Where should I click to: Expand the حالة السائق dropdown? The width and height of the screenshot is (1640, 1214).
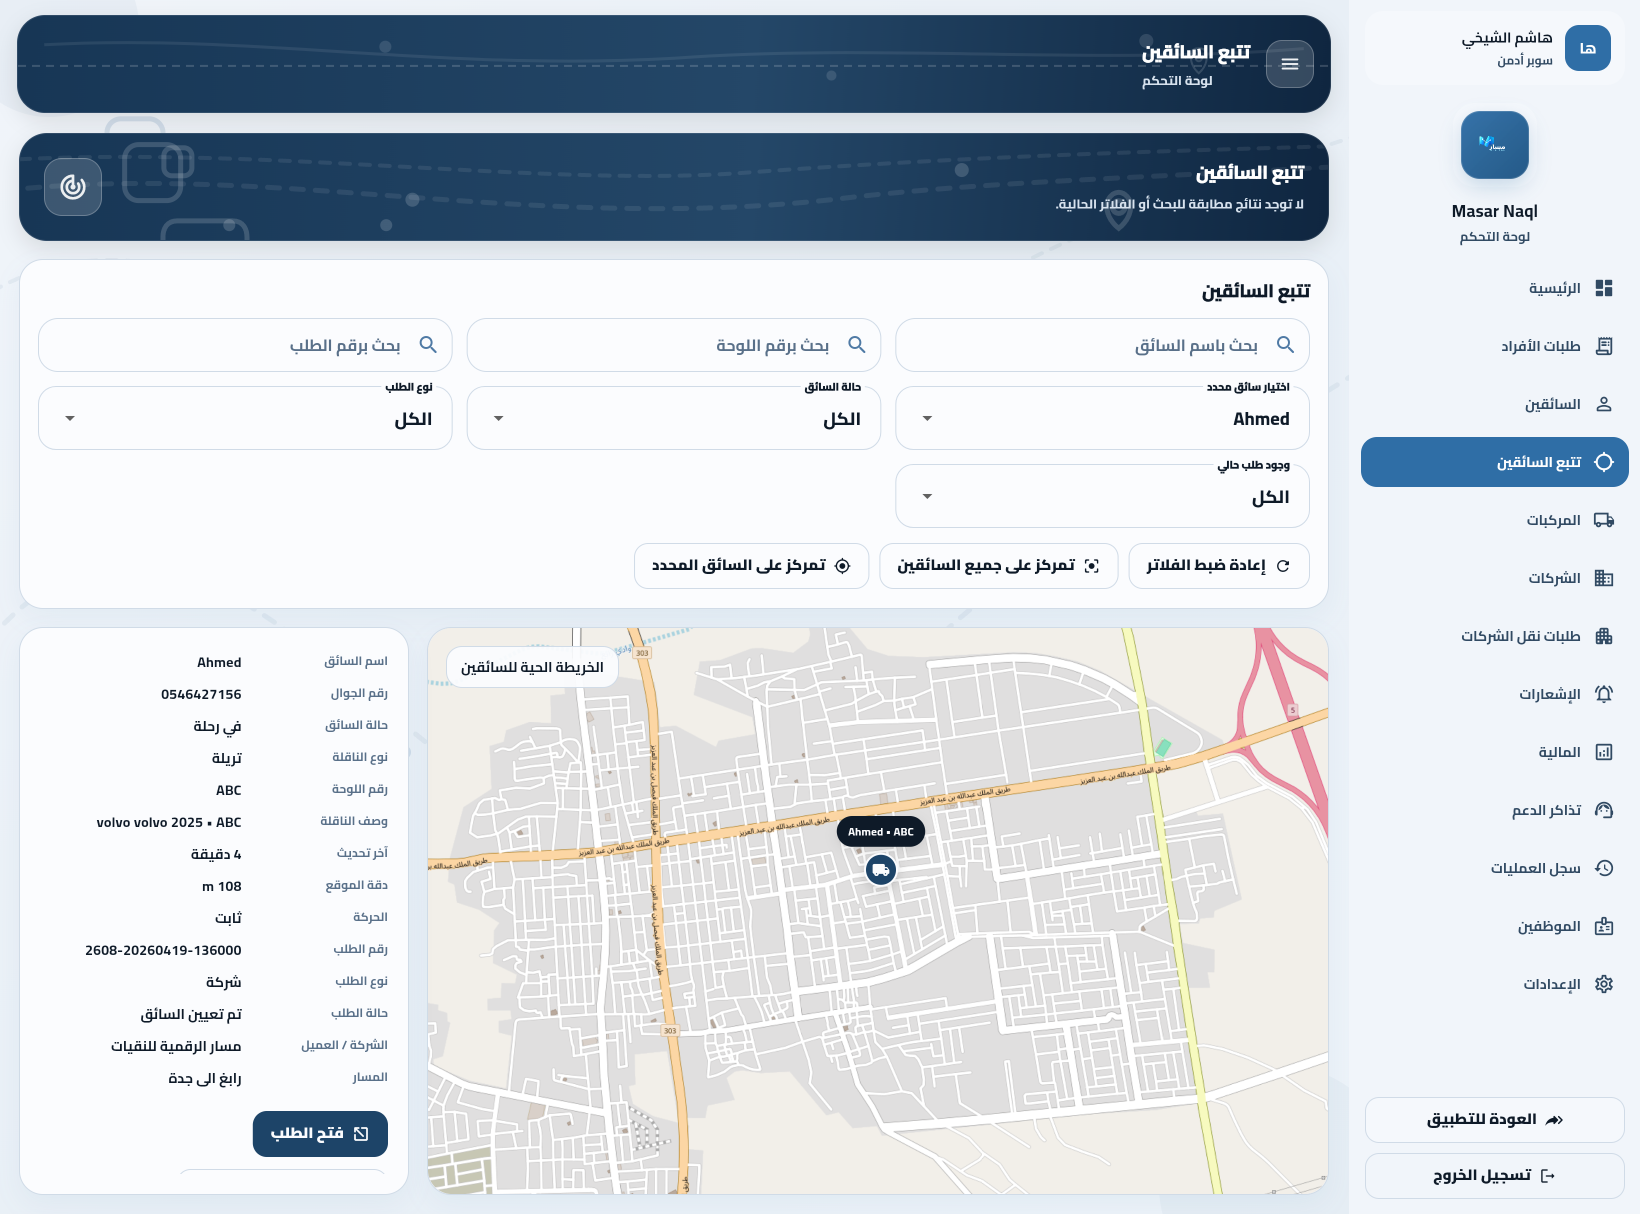point(673,419)
